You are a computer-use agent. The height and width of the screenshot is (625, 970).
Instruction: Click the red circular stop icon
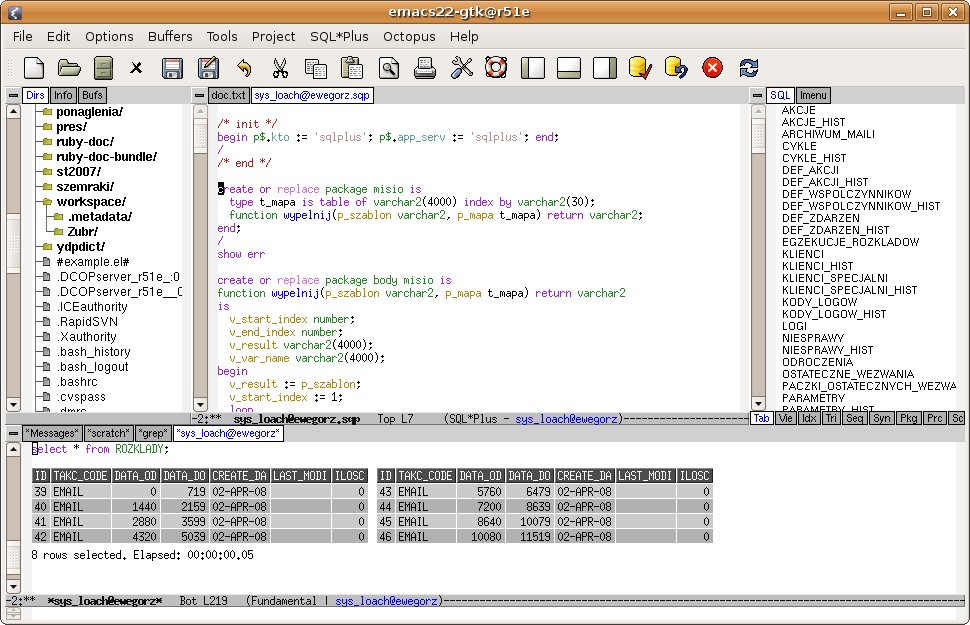[x=712, y=68]
